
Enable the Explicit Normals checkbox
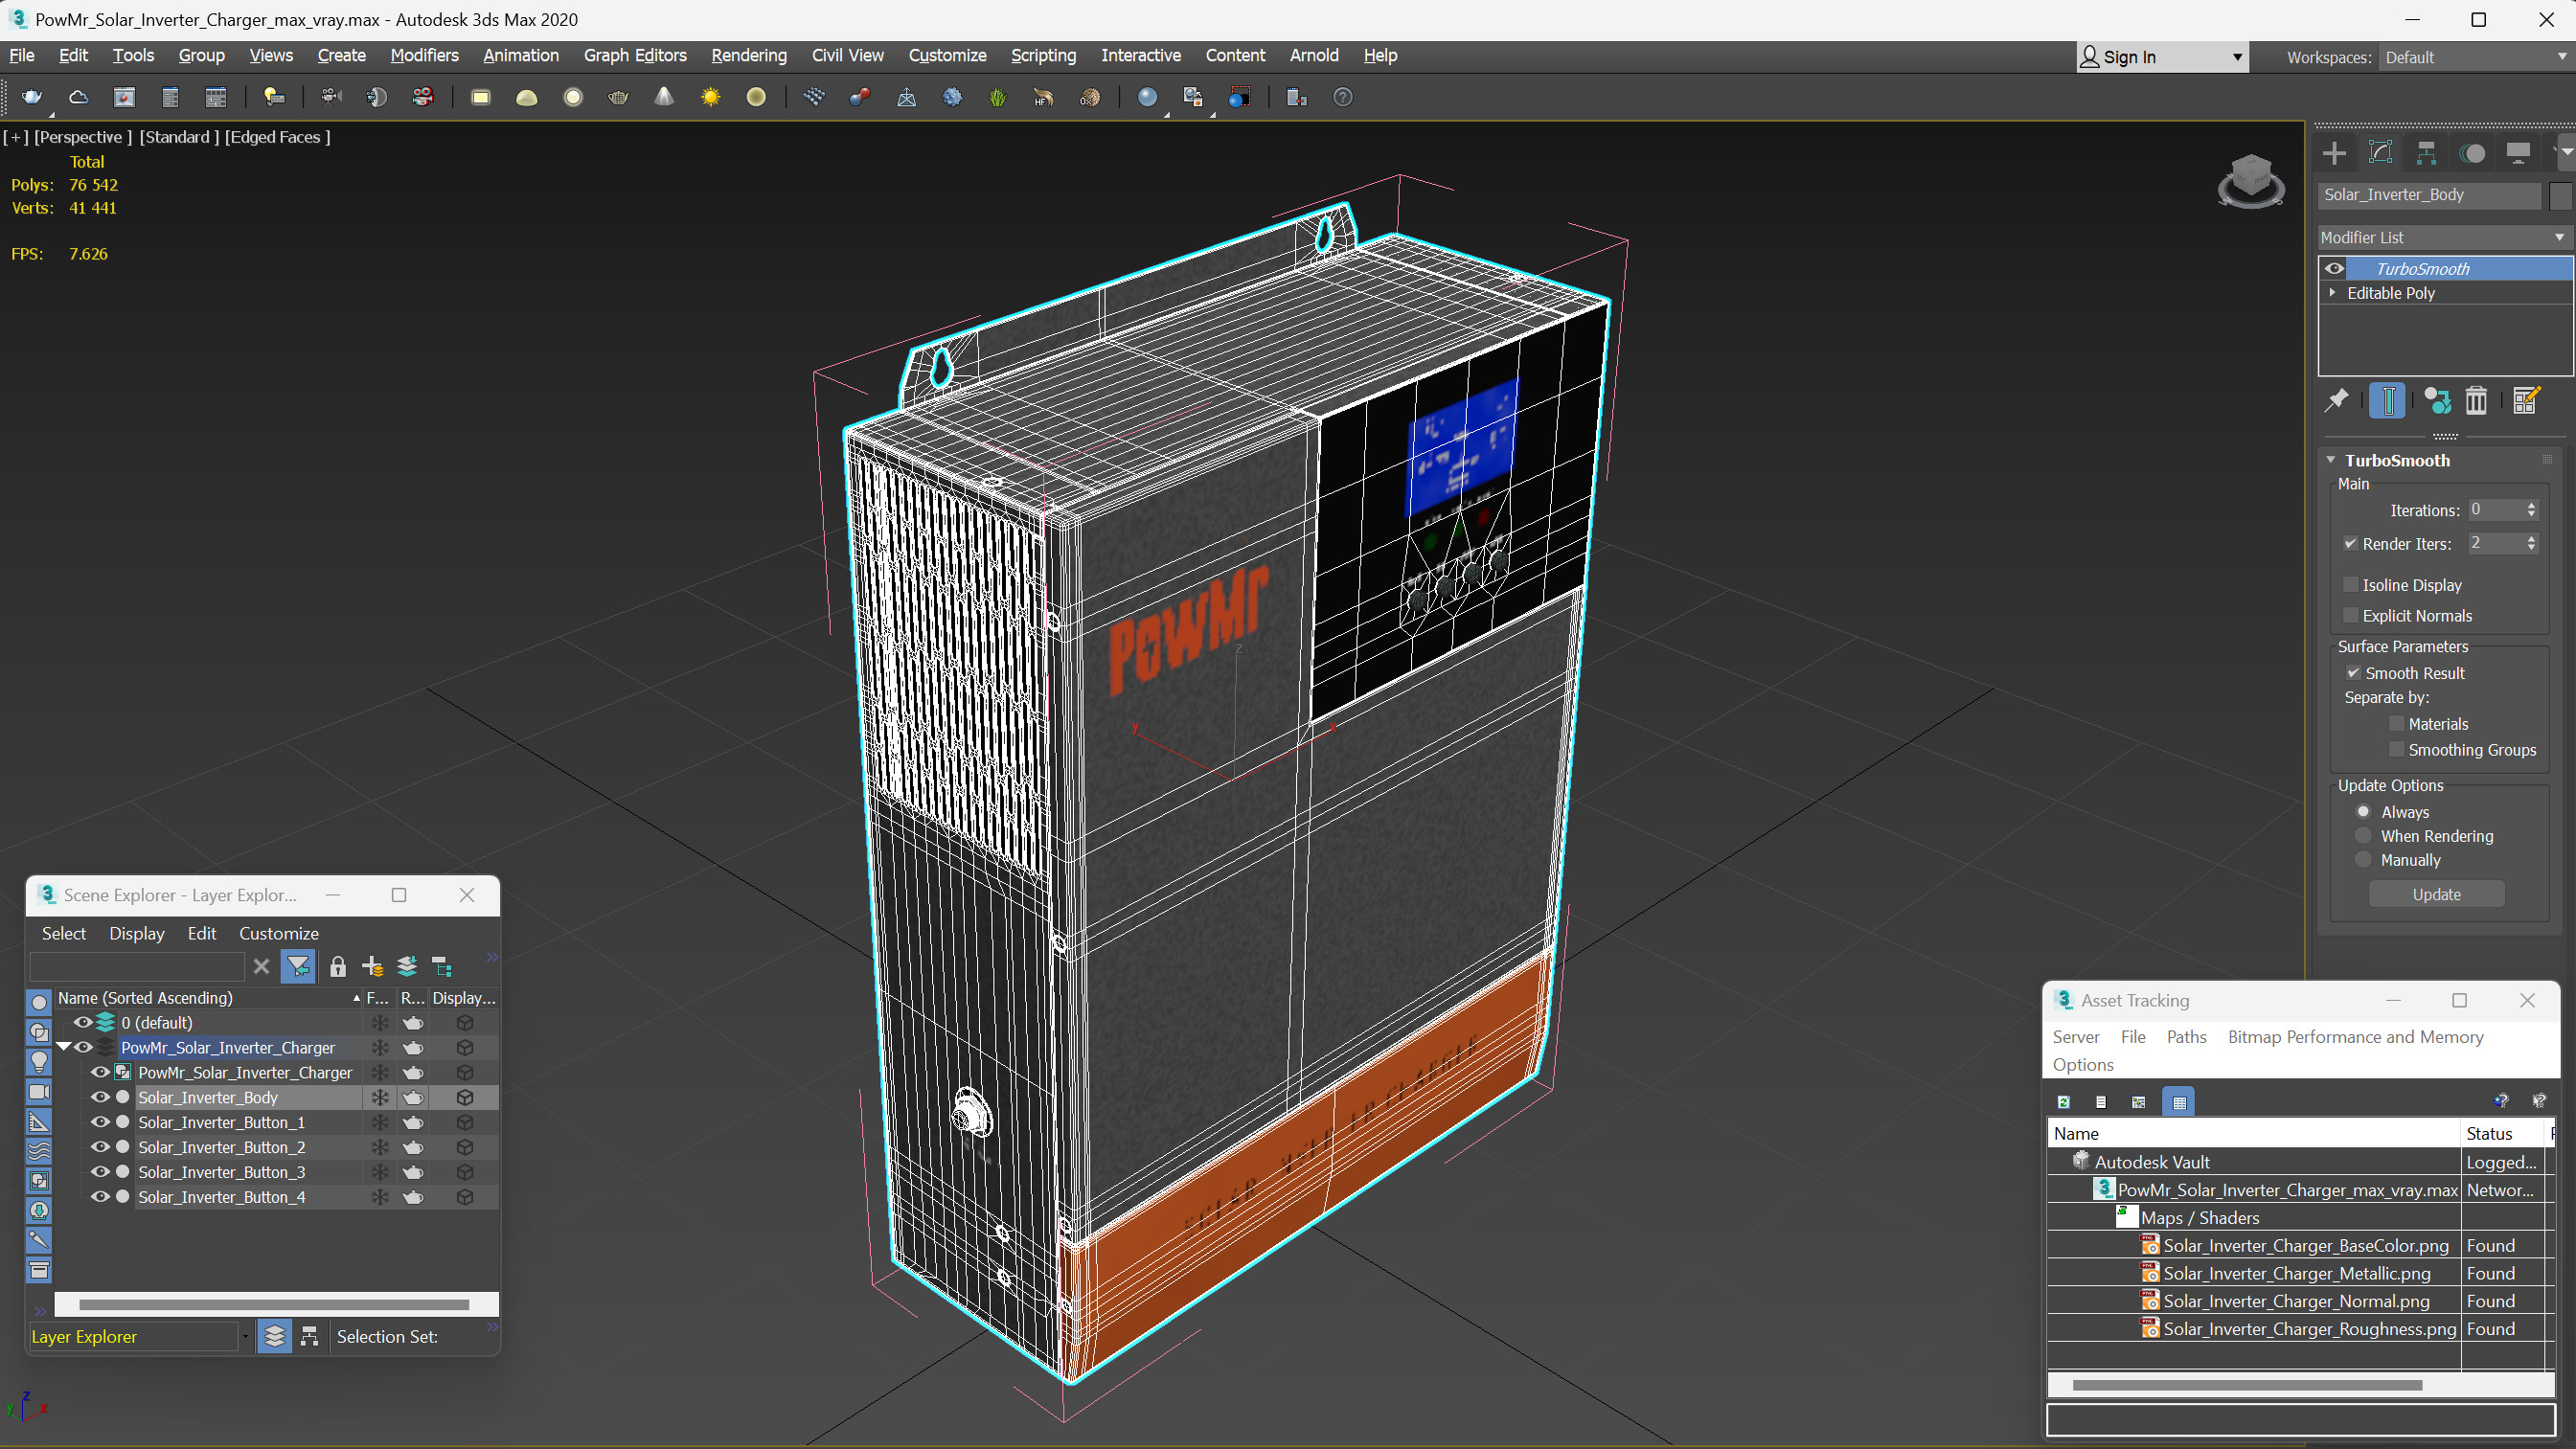tap(2351, 616)
